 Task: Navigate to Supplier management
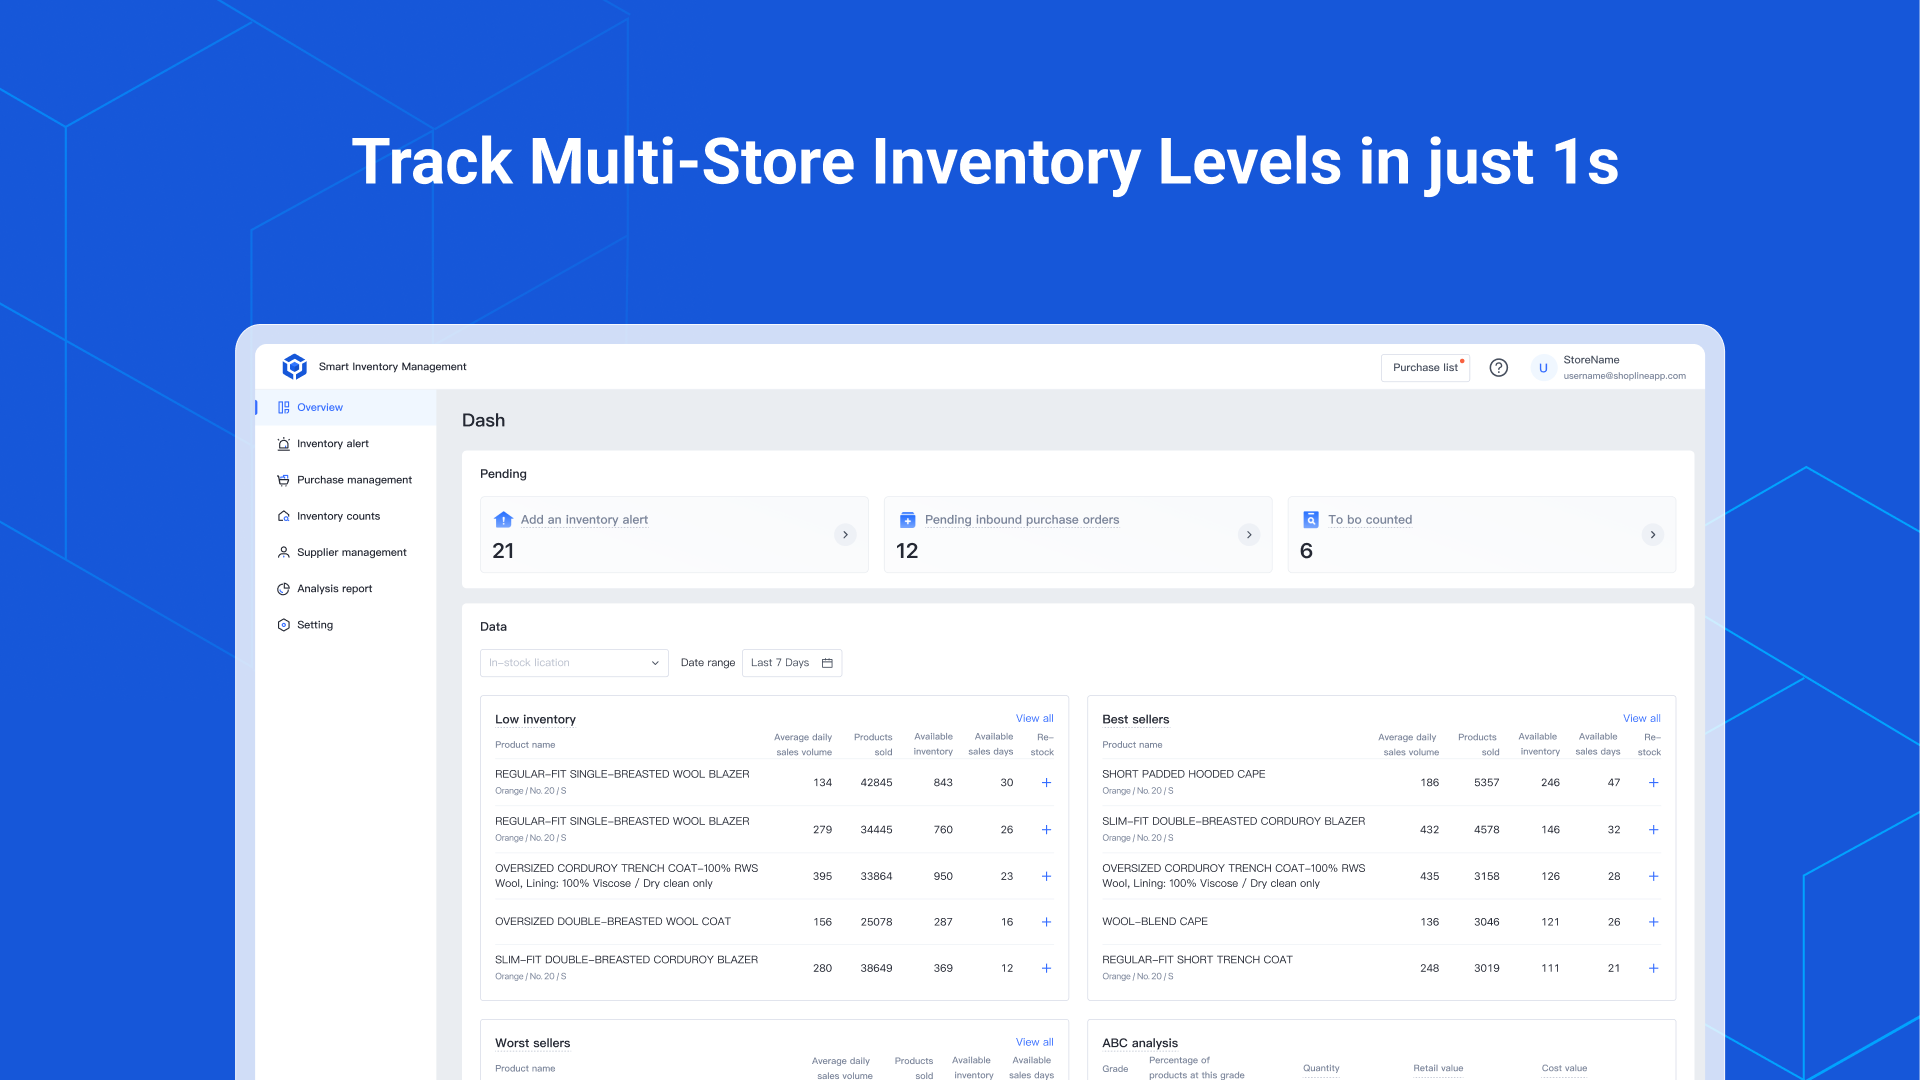tap(346, 553)
